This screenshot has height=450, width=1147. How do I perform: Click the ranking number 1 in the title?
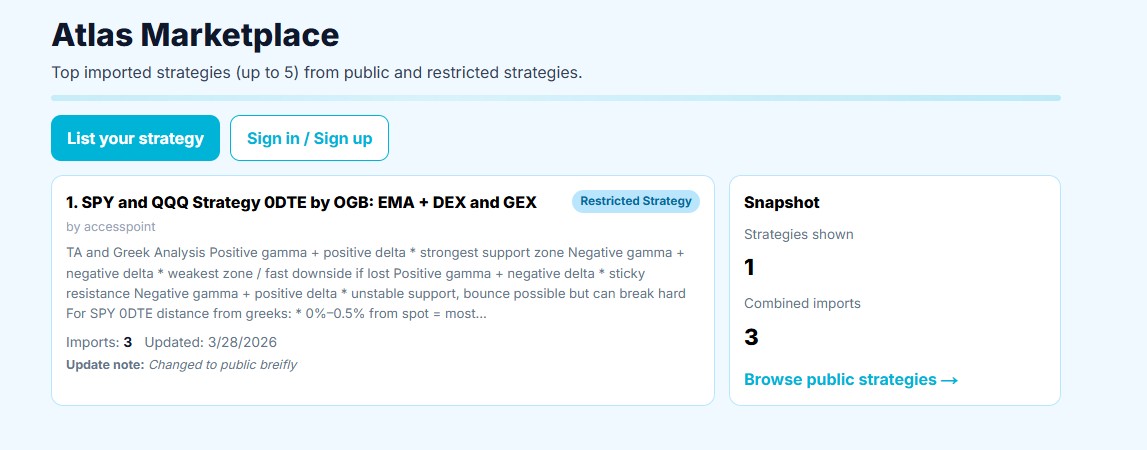(x=71, y=202)
